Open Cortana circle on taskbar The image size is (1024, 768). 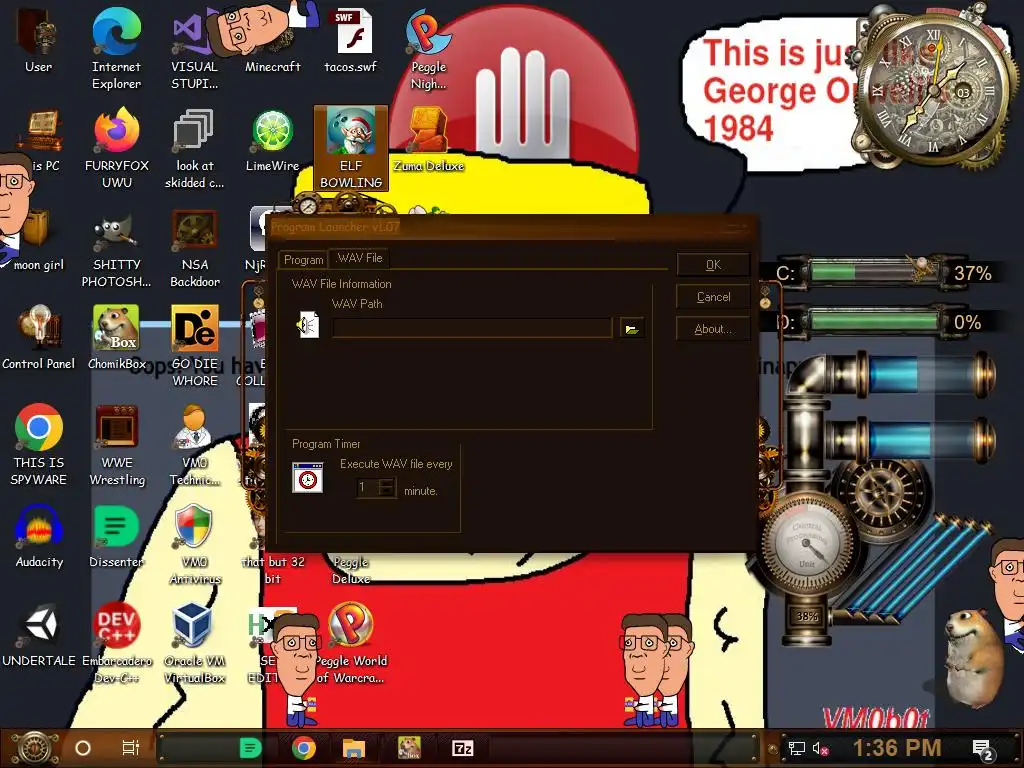coord(83,748)
